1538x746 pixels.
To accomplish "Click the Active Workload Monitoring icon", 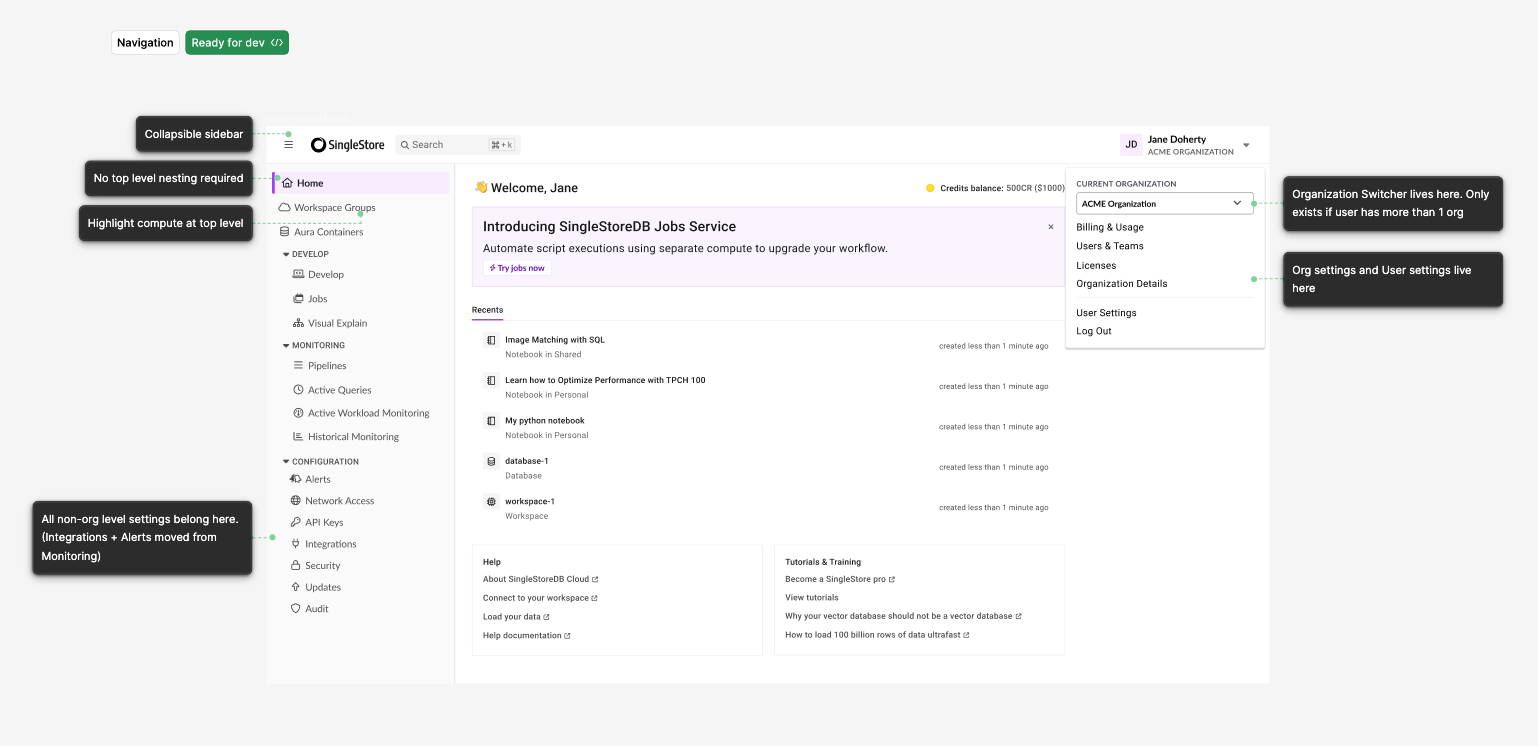I will click(298, 413).
